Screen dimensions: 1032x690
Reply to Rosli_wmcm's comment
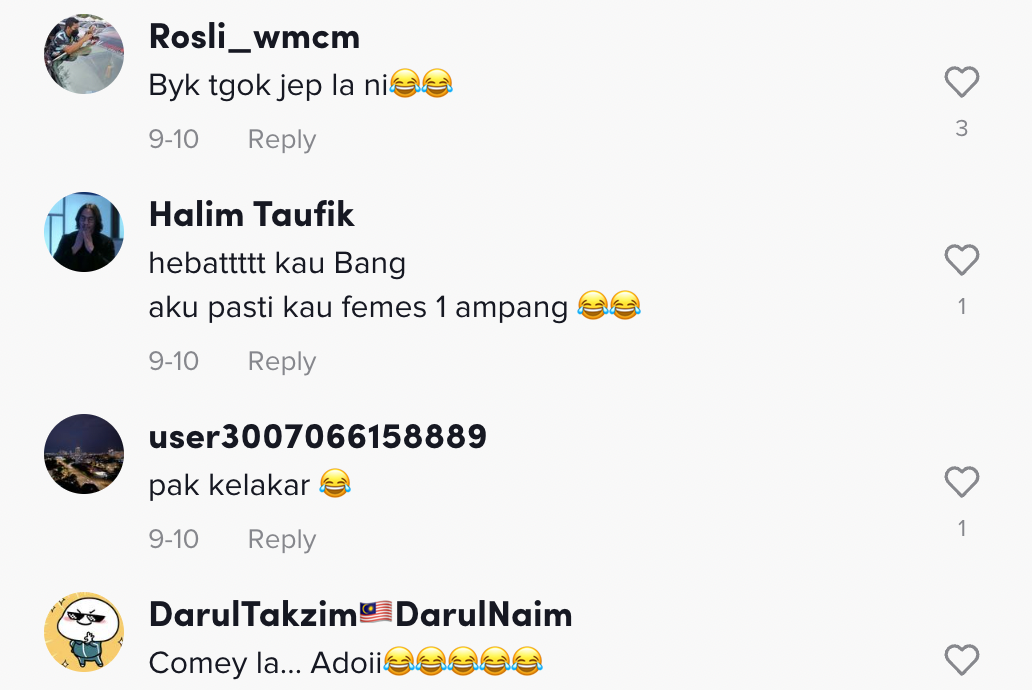coord(282,140)
